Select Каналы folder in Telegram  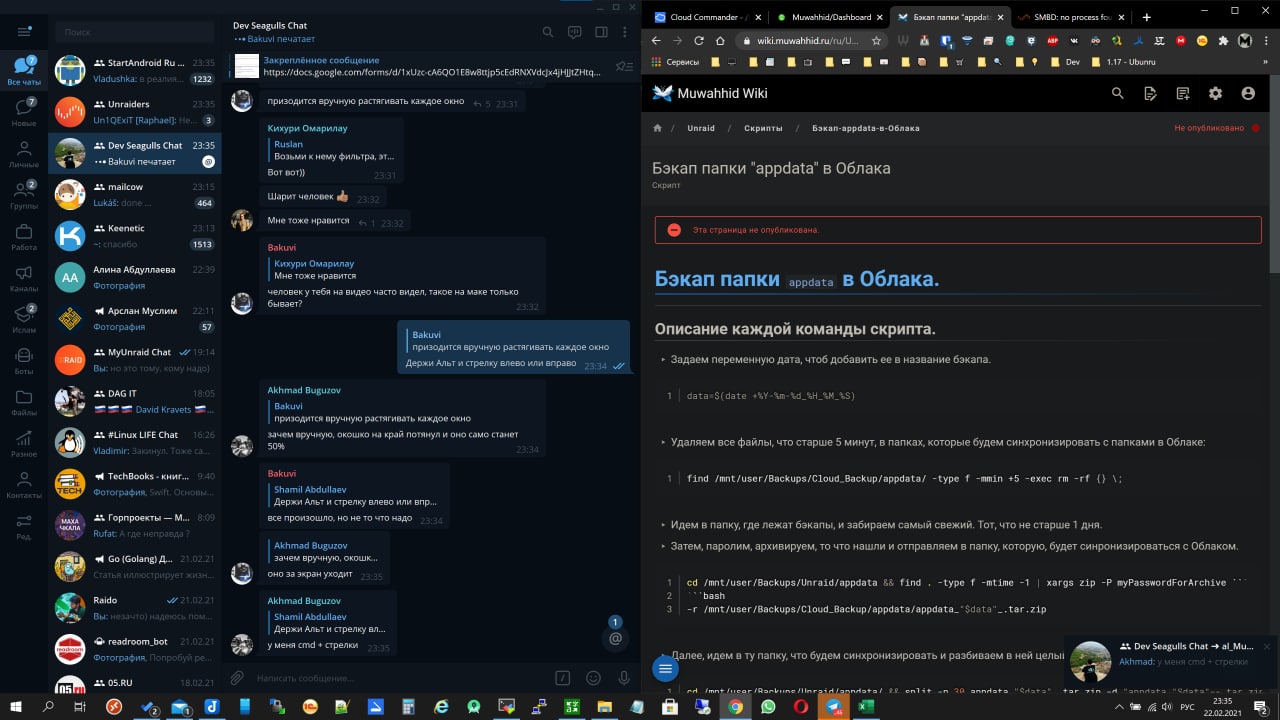point(24,276)
